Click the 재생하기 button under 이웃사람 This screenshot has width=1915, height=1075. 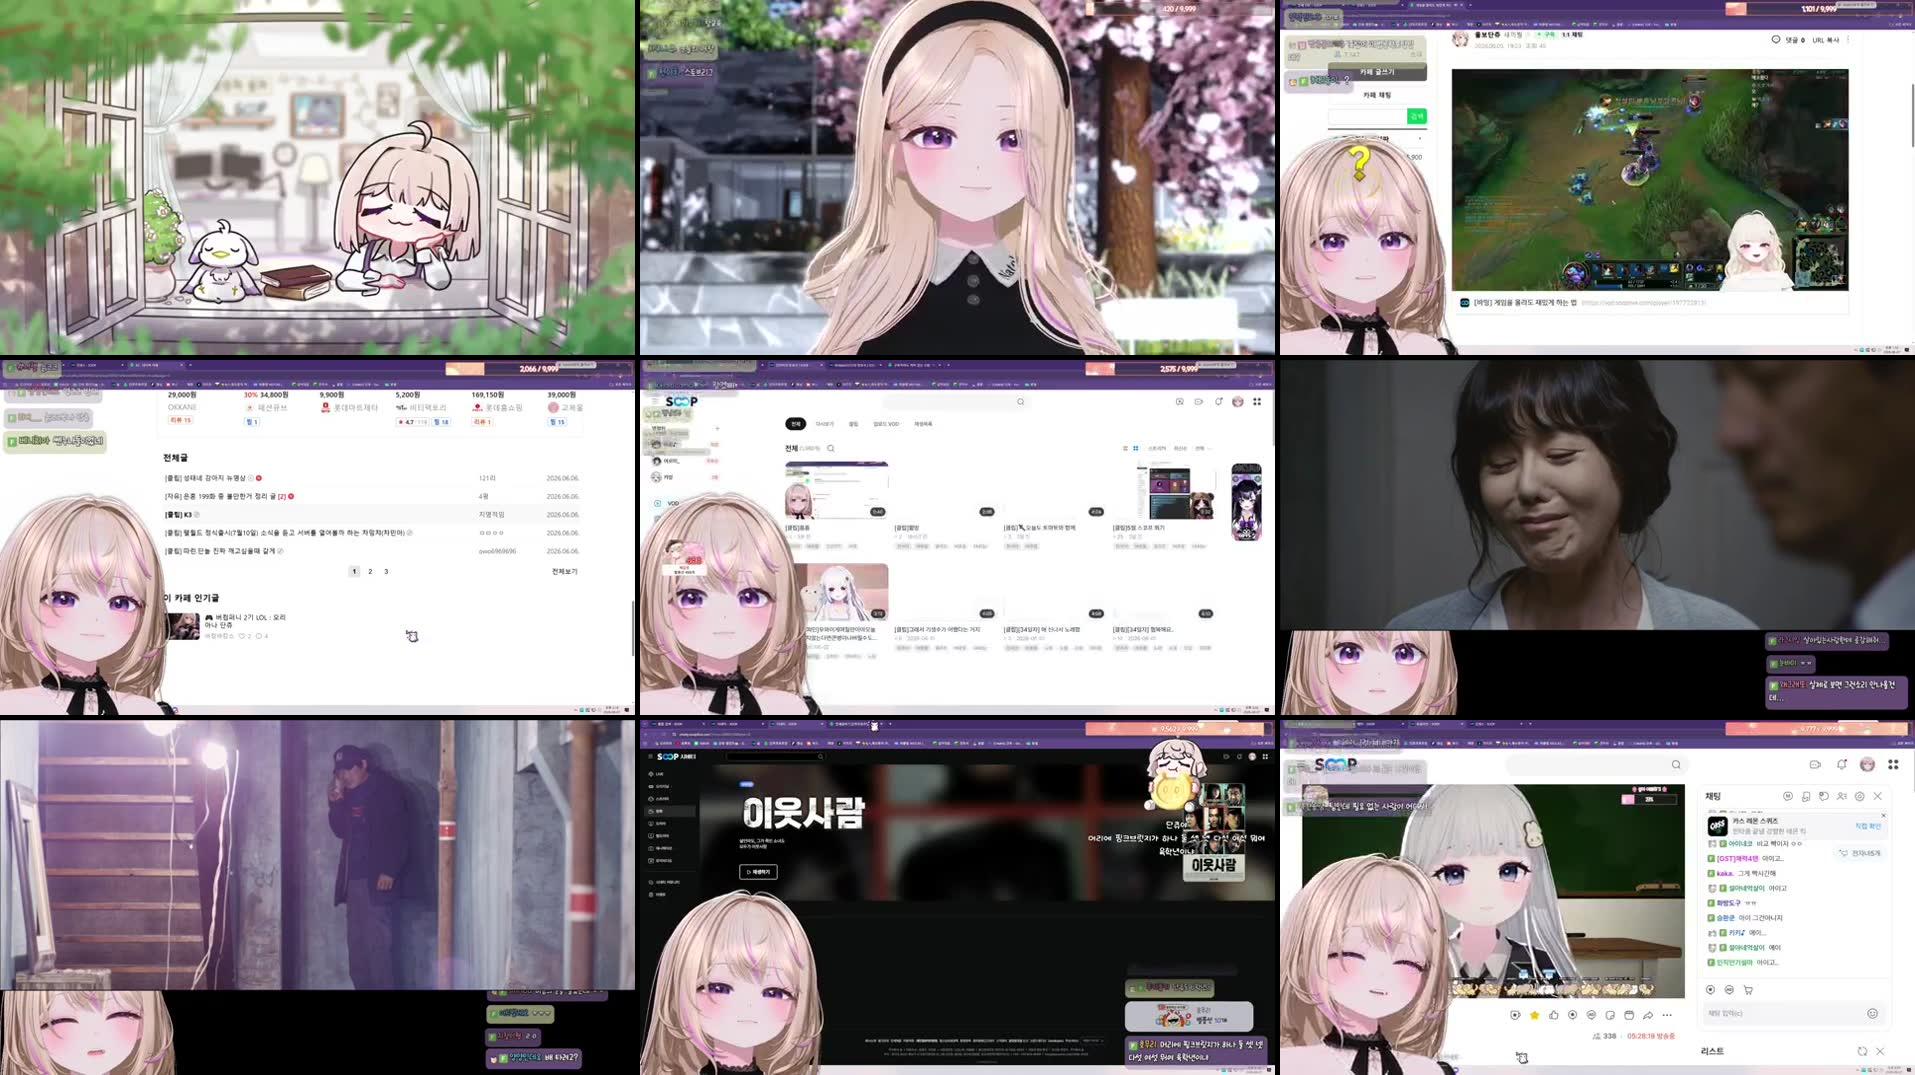pos(758,872)
